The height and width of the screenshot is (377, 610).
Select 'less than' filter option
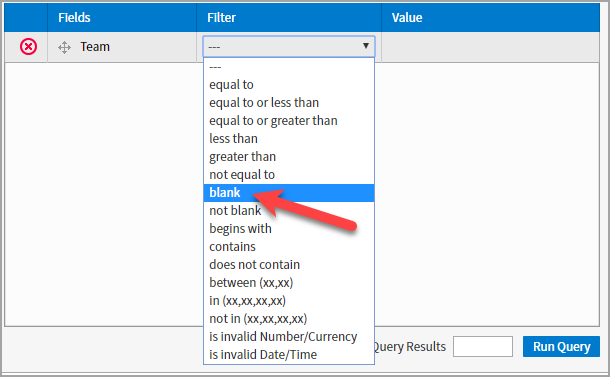289,139
